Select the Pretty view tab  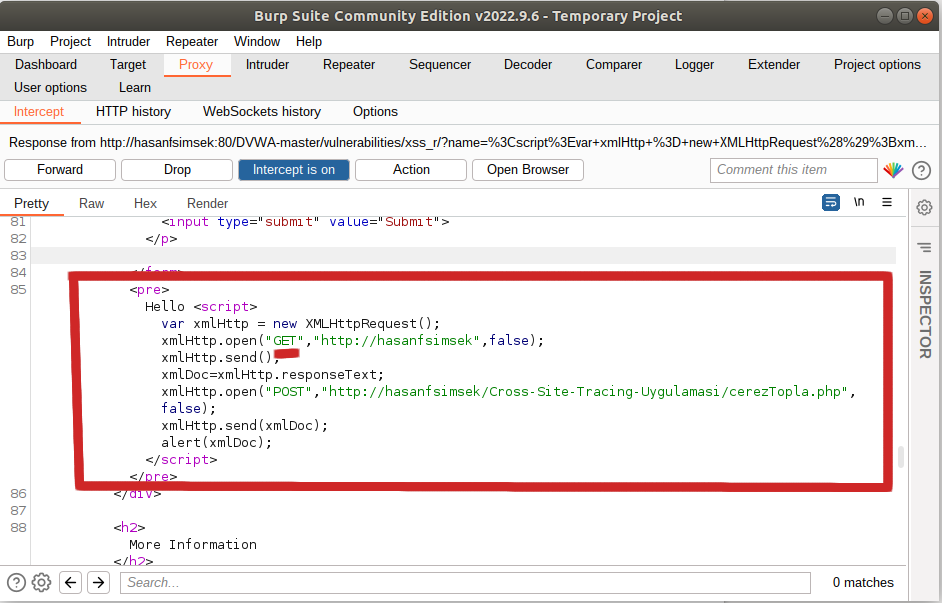32,204
